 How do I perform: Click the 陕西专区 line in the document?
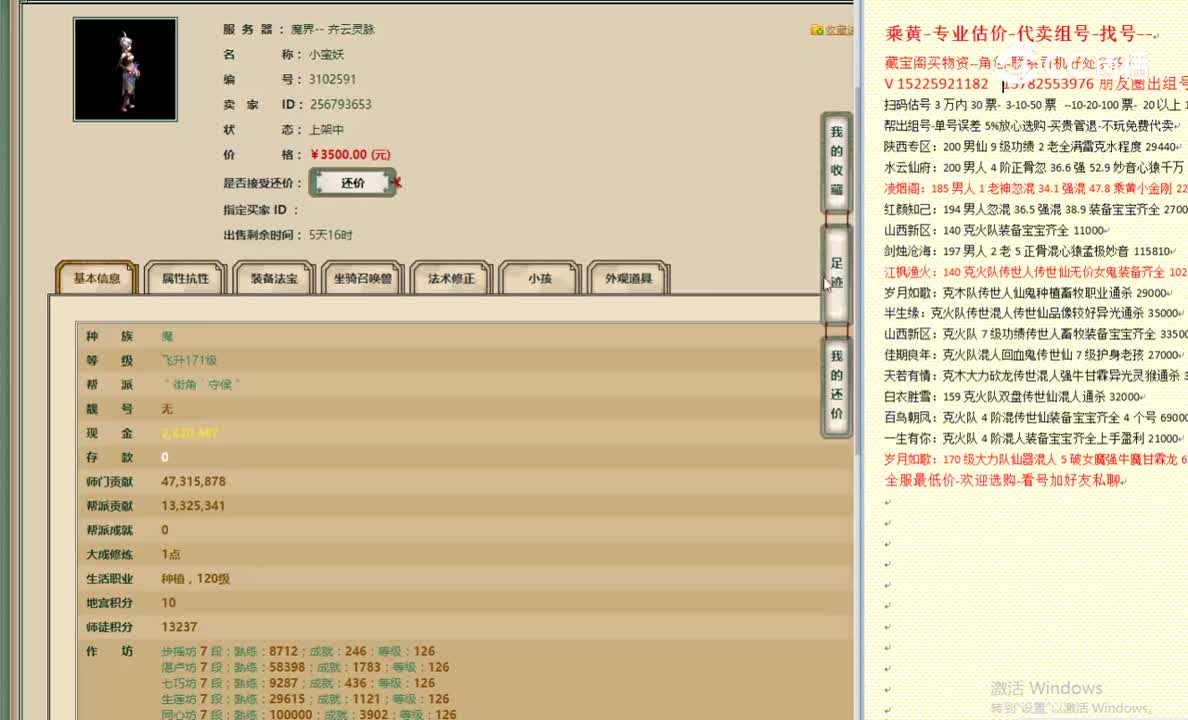tap(1031, 146)
